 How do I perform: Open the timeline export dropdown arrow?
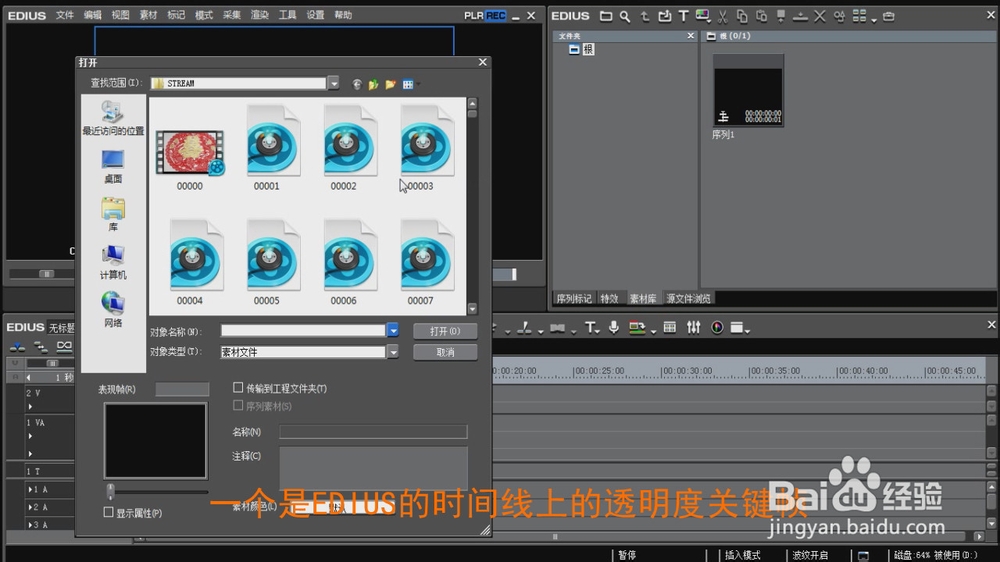point(653,331)
